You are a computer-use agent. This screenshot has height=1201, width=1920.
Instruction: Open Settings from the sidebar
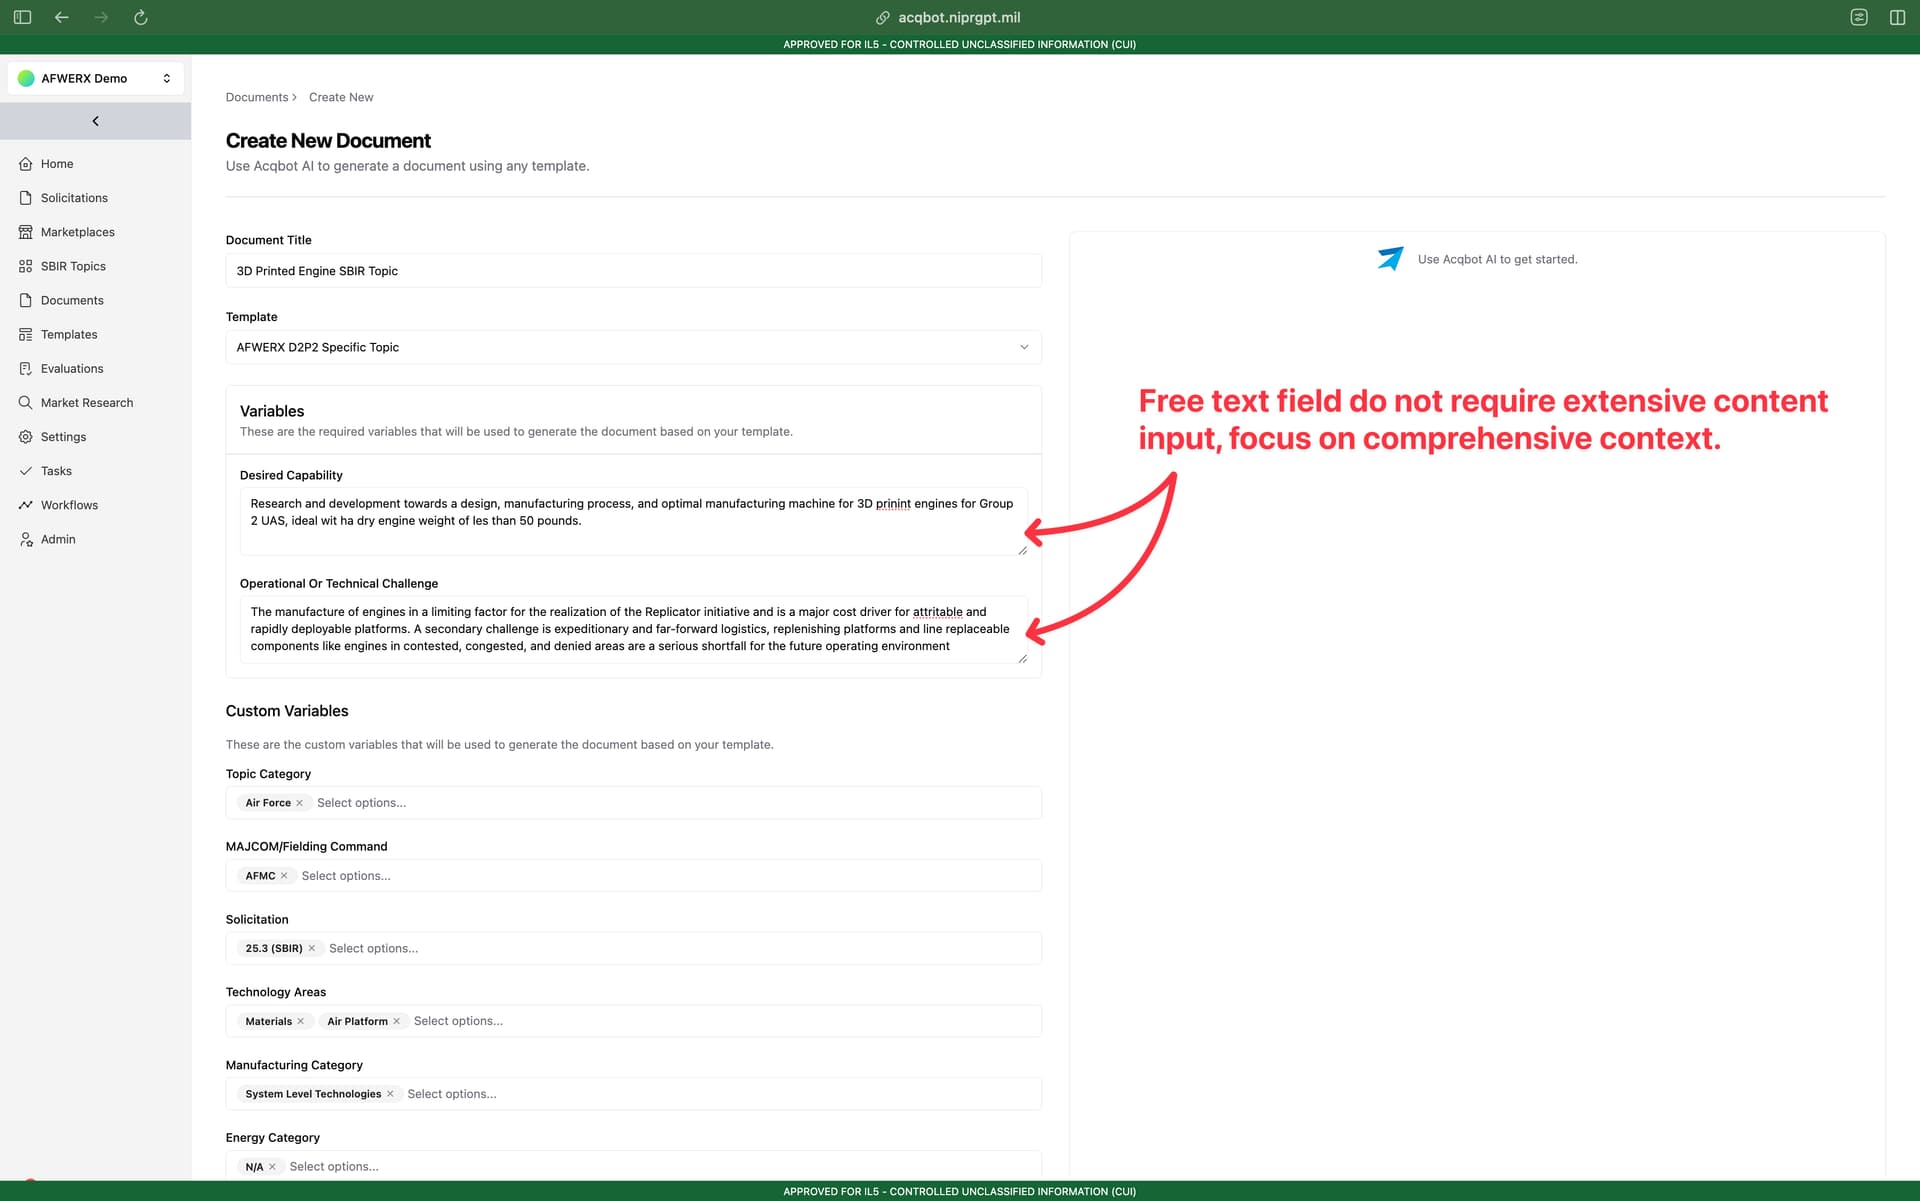tap(63, 437)
